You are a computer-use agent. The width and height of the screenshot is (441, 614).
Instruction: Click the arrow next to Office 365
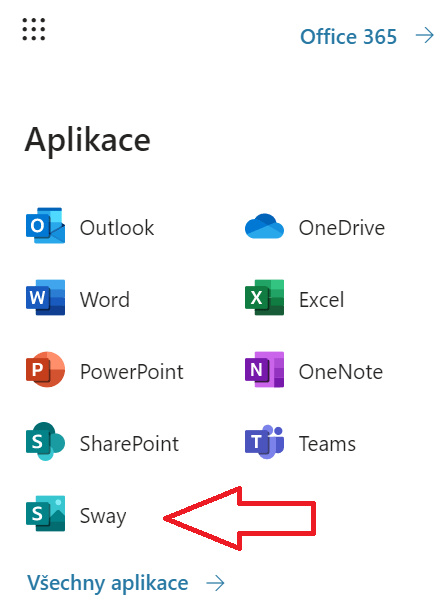(x=425, y=36)
